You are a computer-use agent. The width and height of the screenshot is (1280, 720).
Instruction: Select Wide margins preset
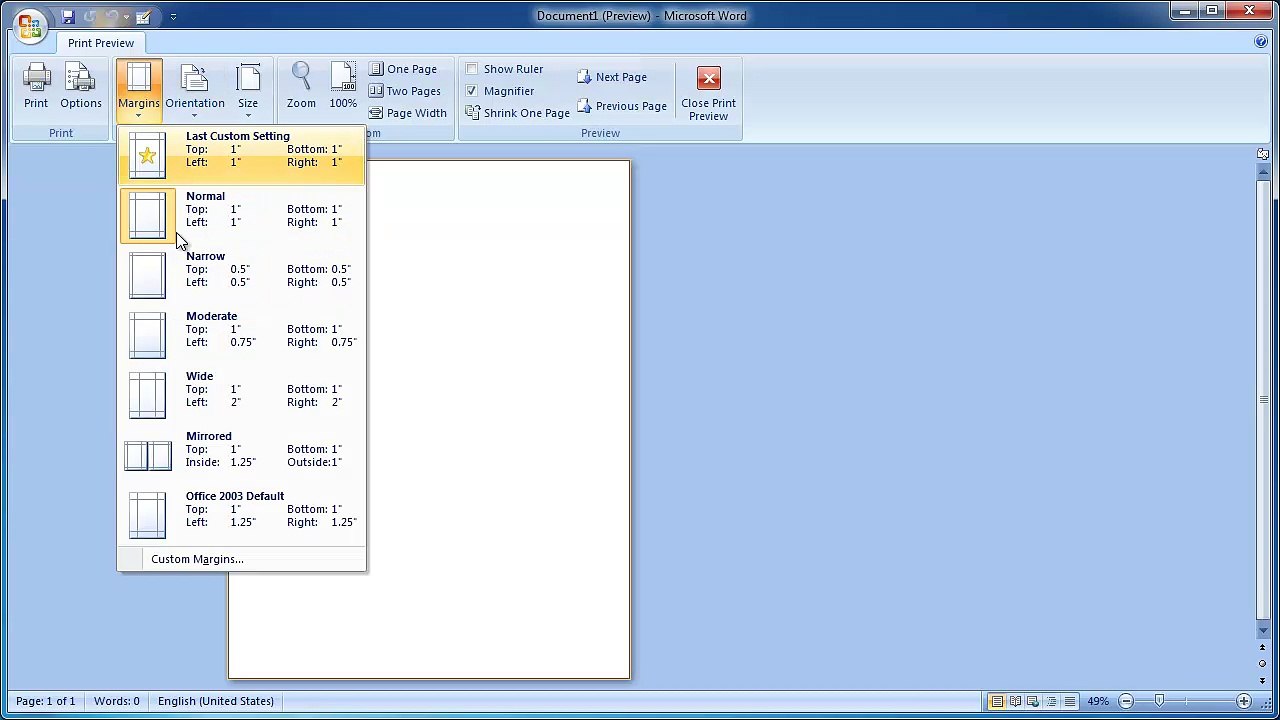[x=242, y=395]
